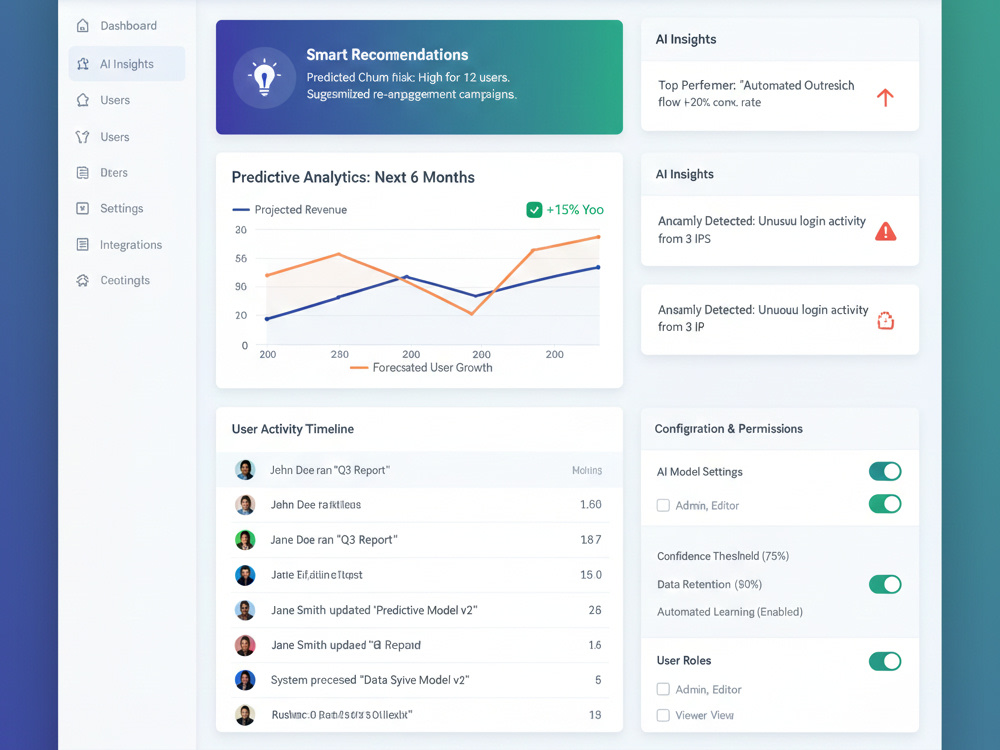Click the house icon beside the first Users
The height and width of the screenshot is (750, 1000).
pos(82,100)
